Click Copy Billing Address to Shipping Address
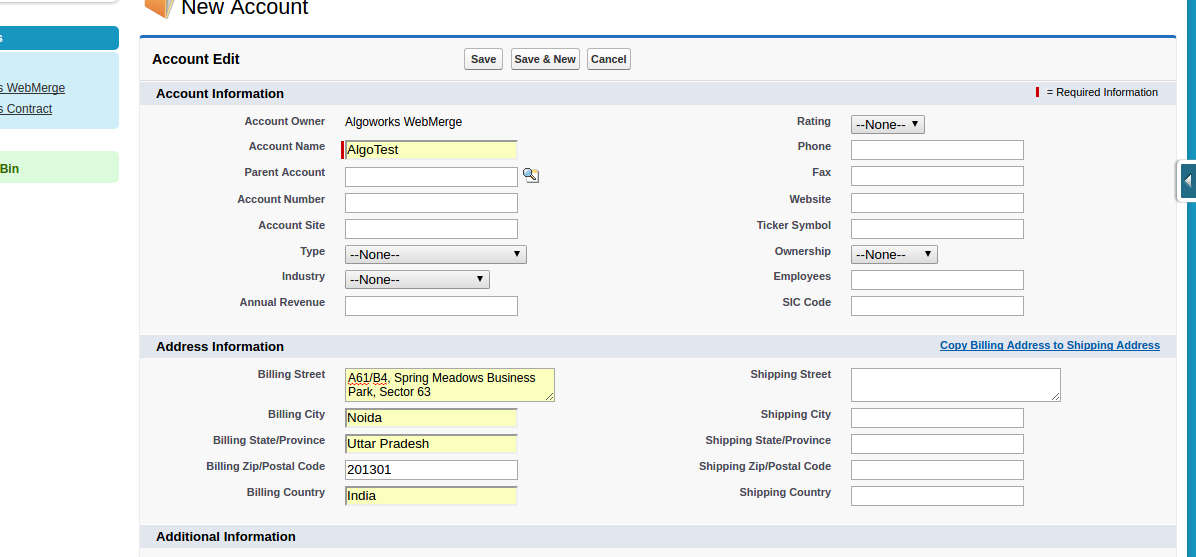Image resolution: width=1196 pixels, height=557 pixels. point(1049,346)
